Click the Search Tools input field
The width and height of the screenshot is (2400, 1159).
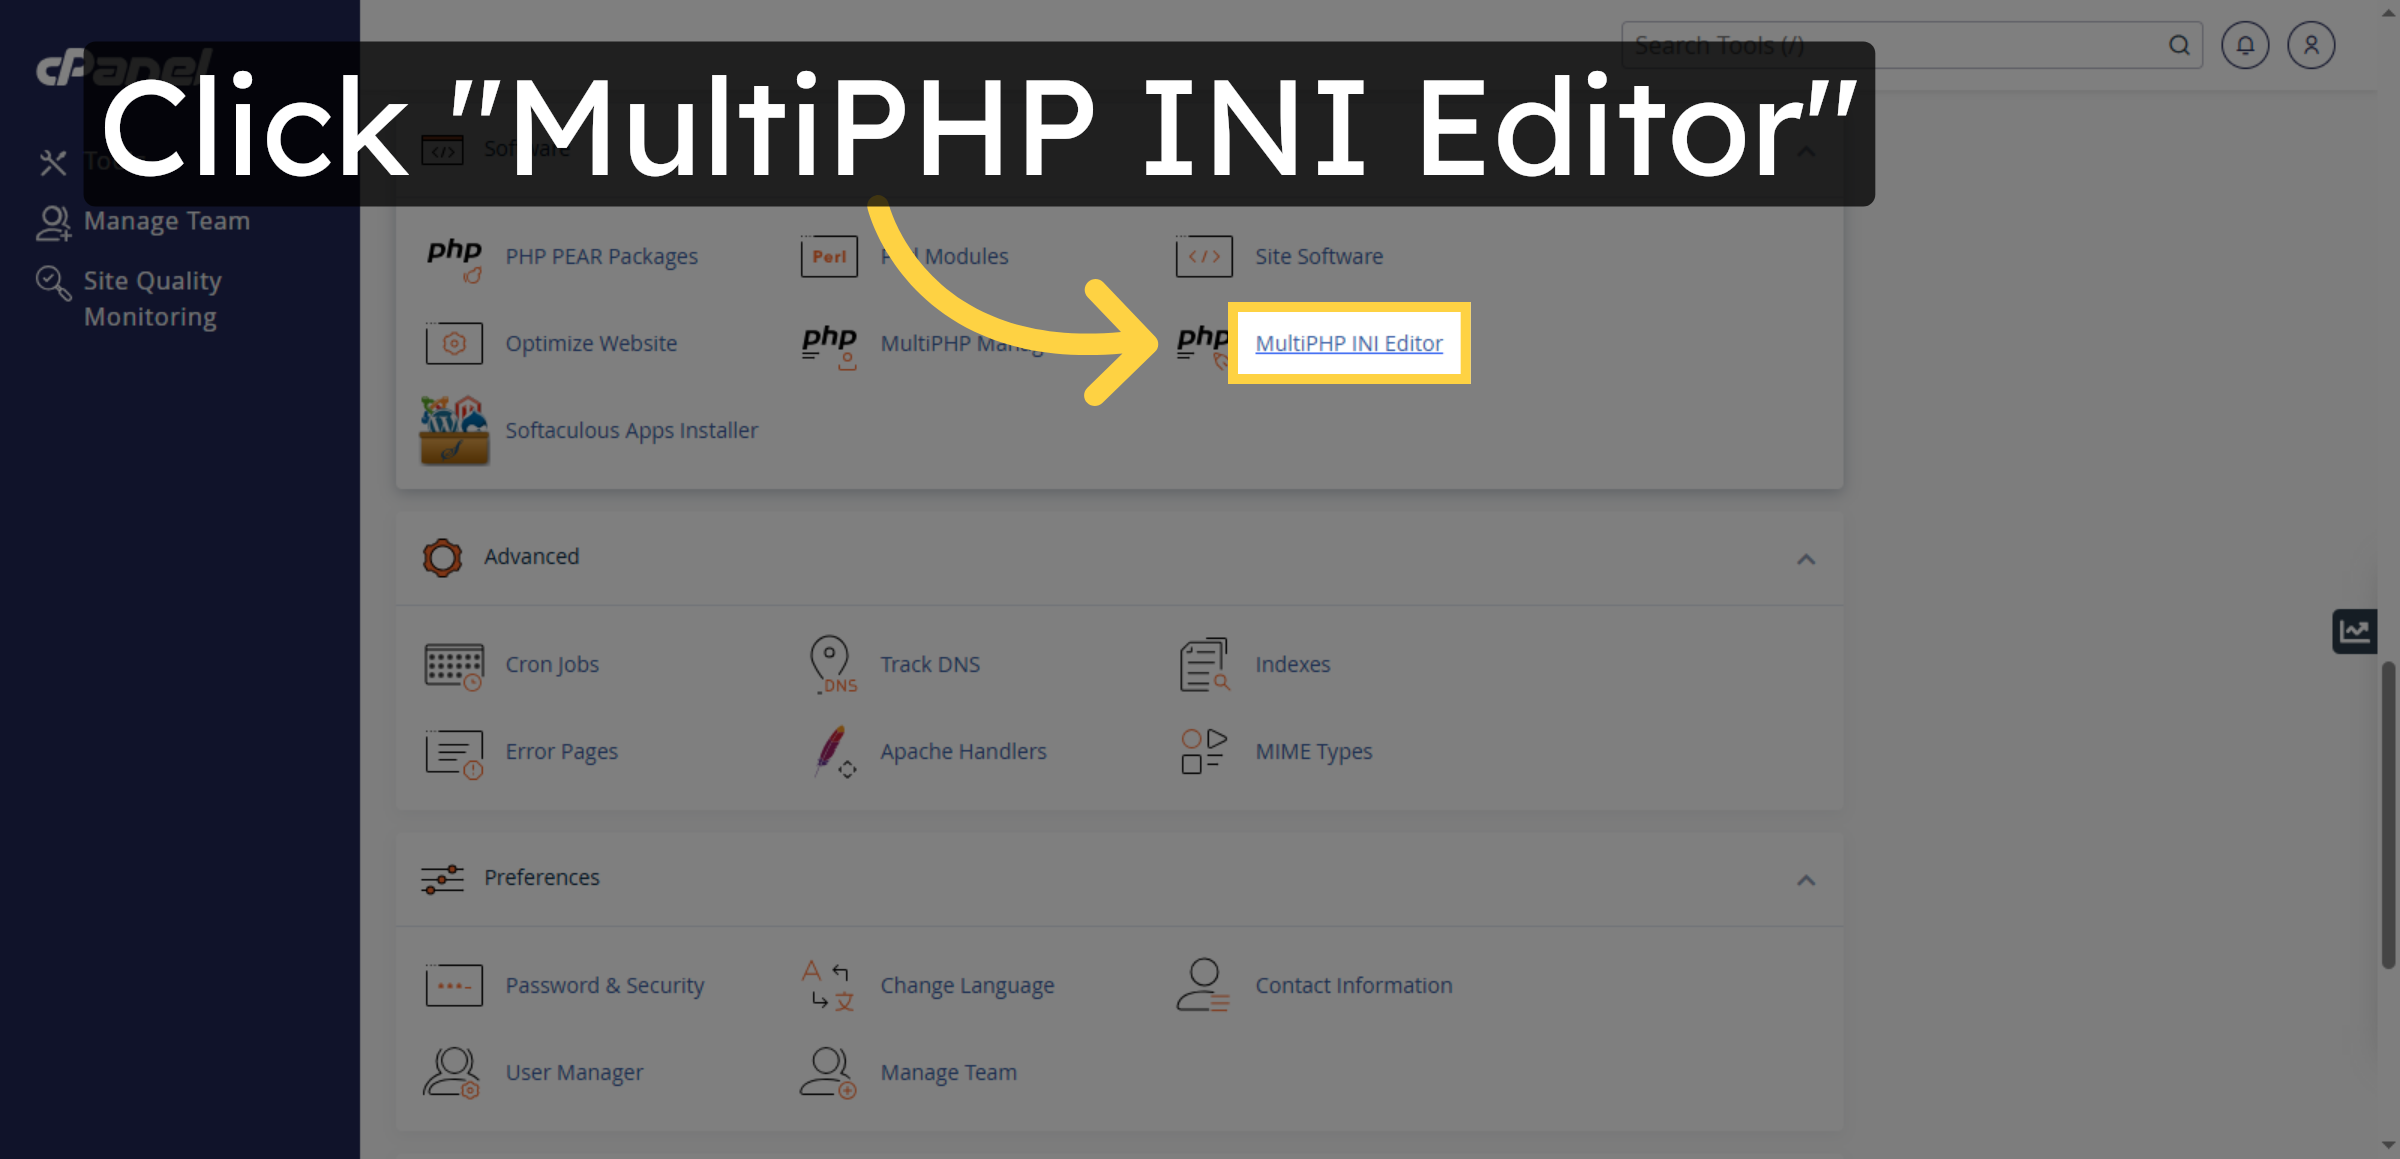click(1900, 45)
